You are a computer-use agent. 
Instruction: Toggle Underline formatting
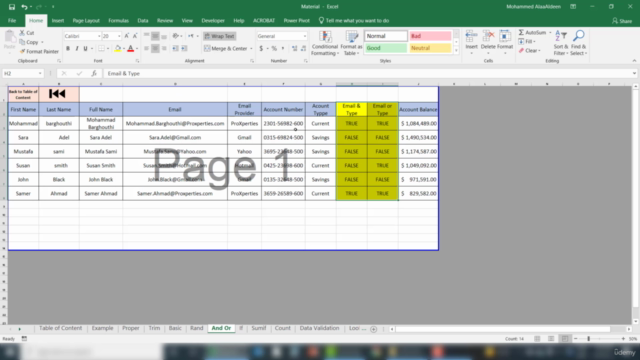[x=85, y=49]
